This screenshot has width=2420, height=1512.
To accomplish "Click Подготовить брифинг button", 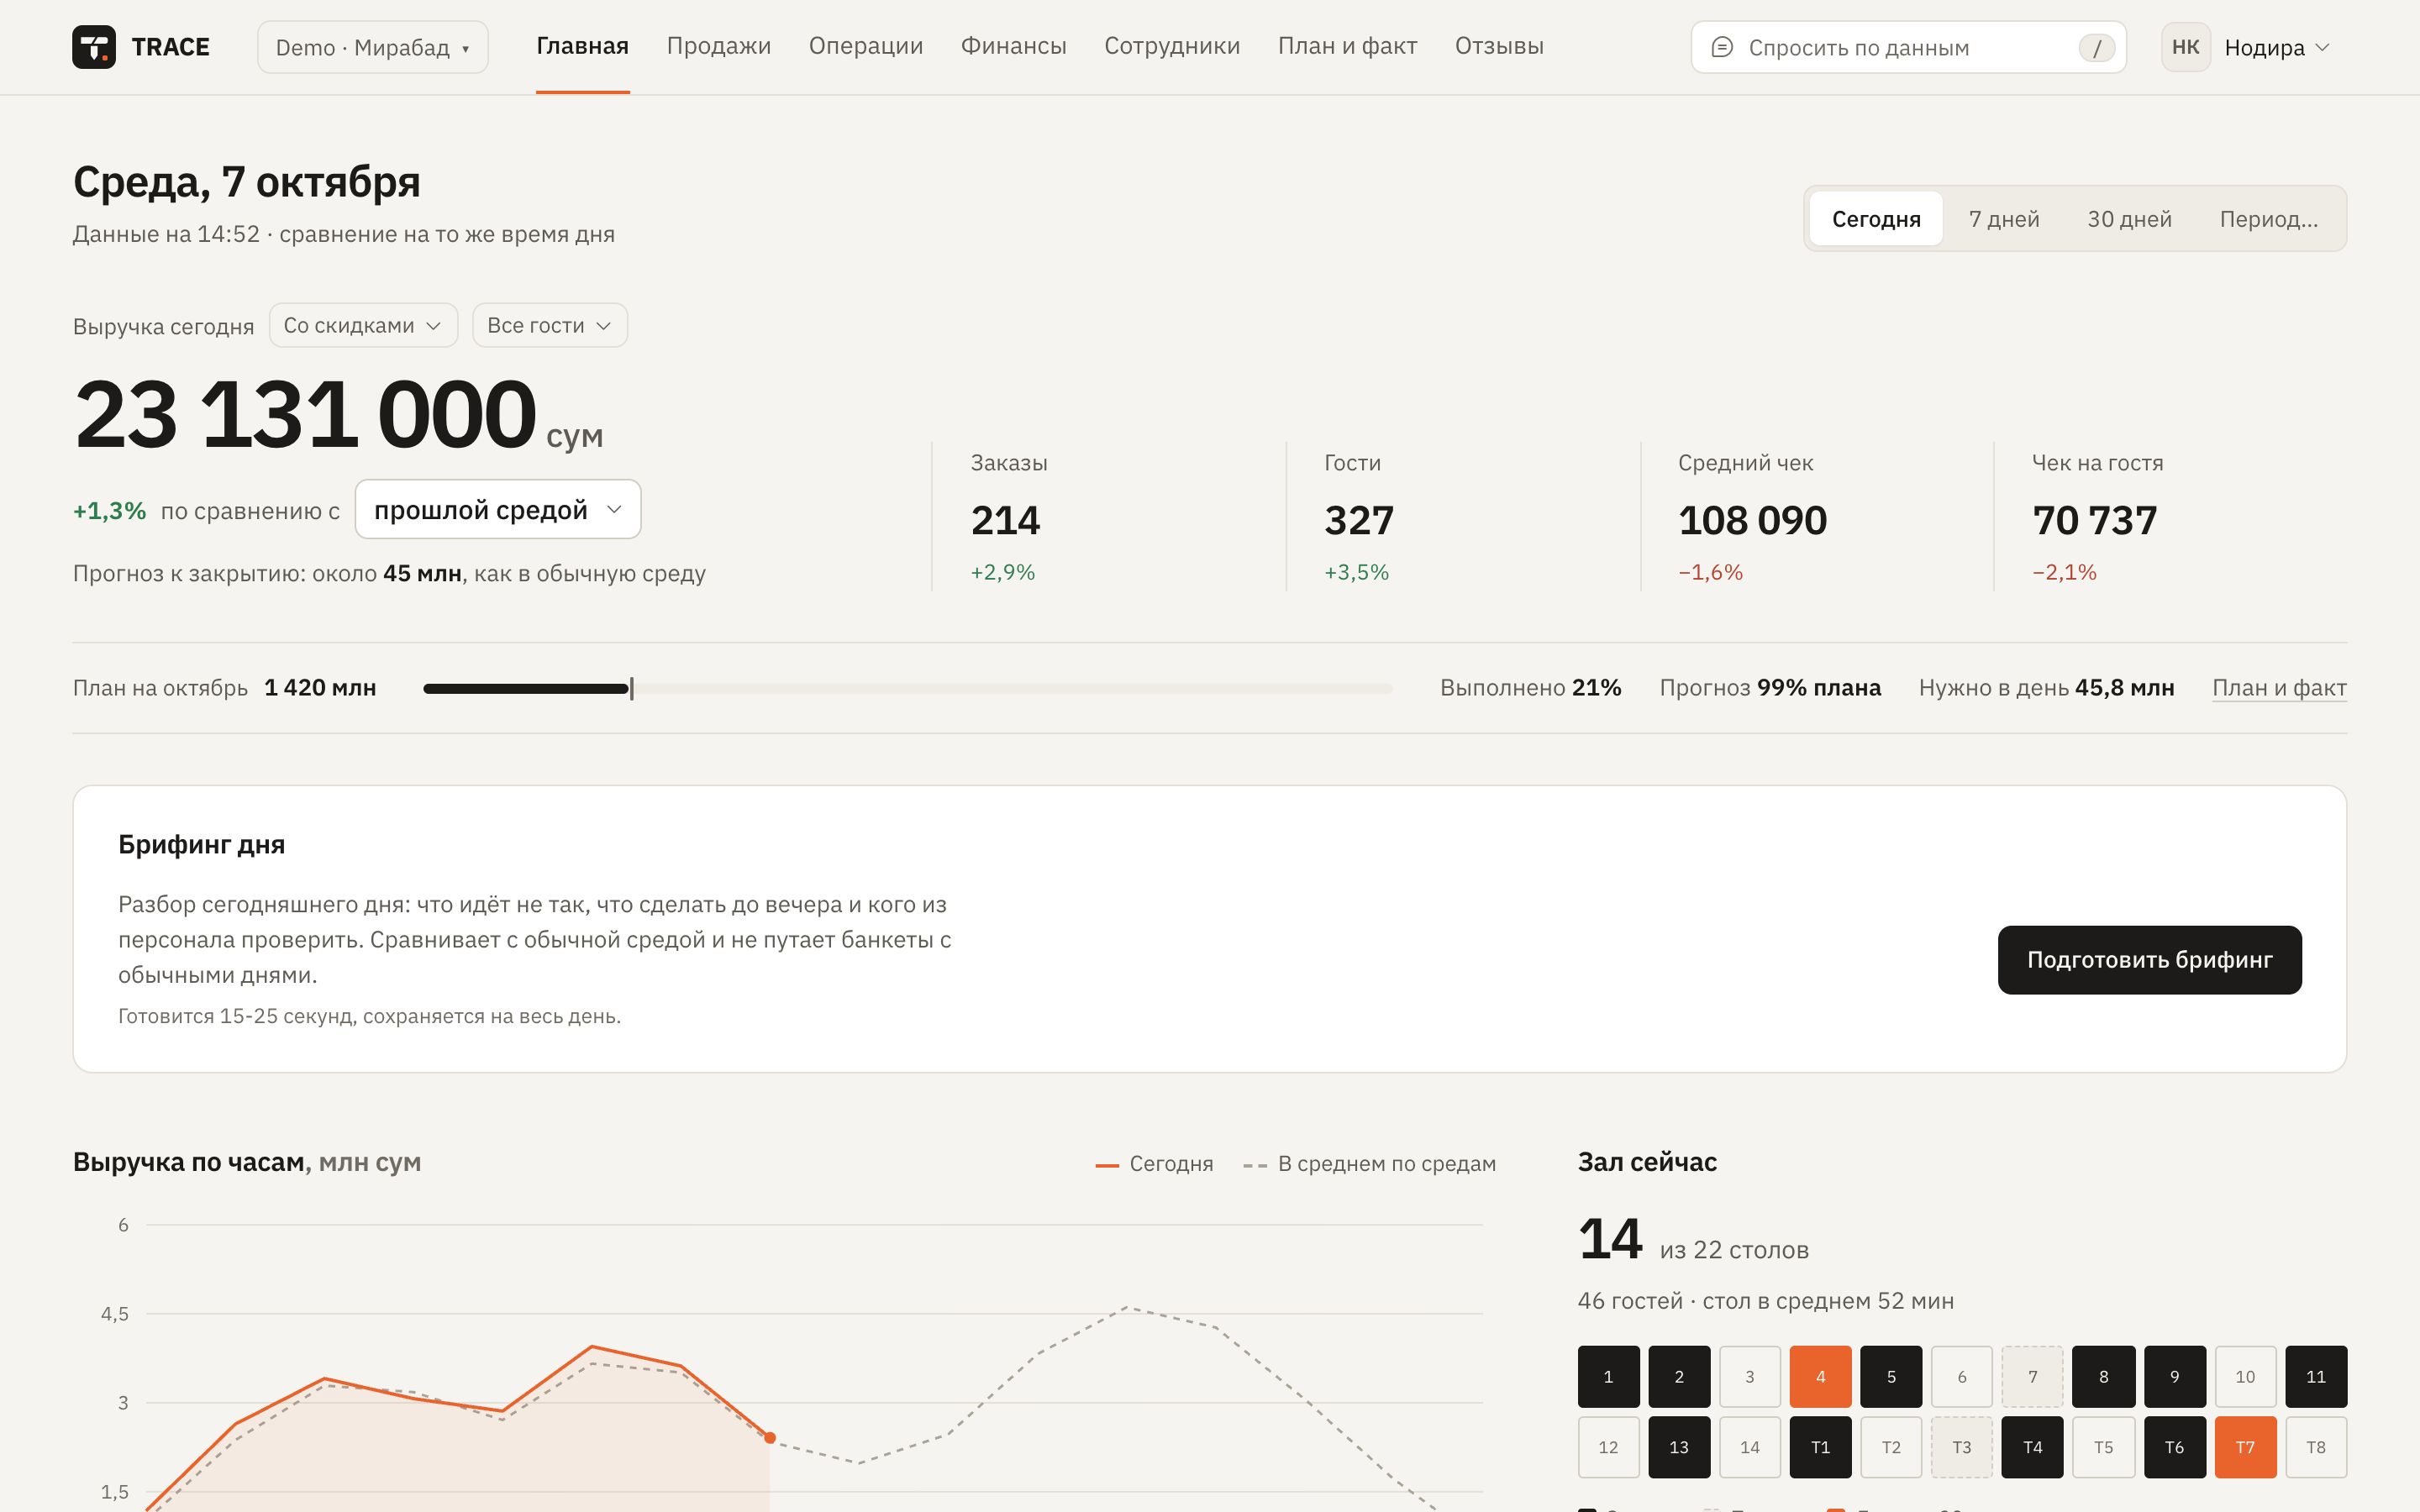I will [2149, 960].
